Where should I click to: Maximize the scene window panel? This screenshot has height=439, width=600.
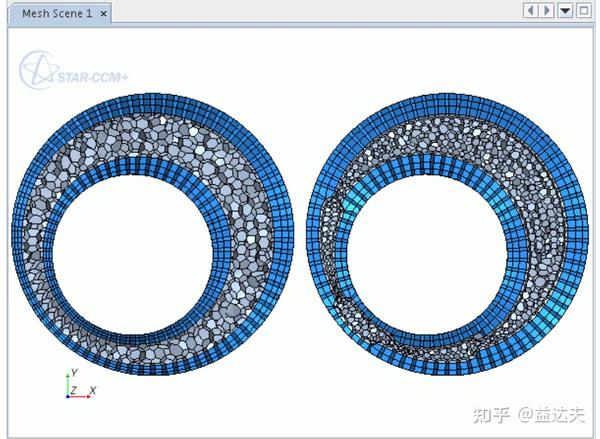(584, 10)
